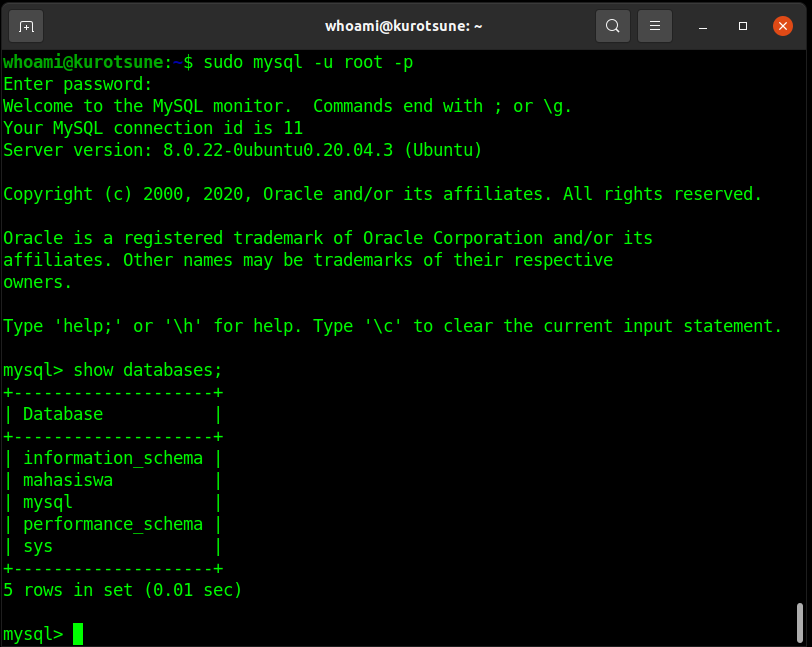Screen dimensions: 812x647
Task: Select the mysql database table row
Action: point(113,502)
